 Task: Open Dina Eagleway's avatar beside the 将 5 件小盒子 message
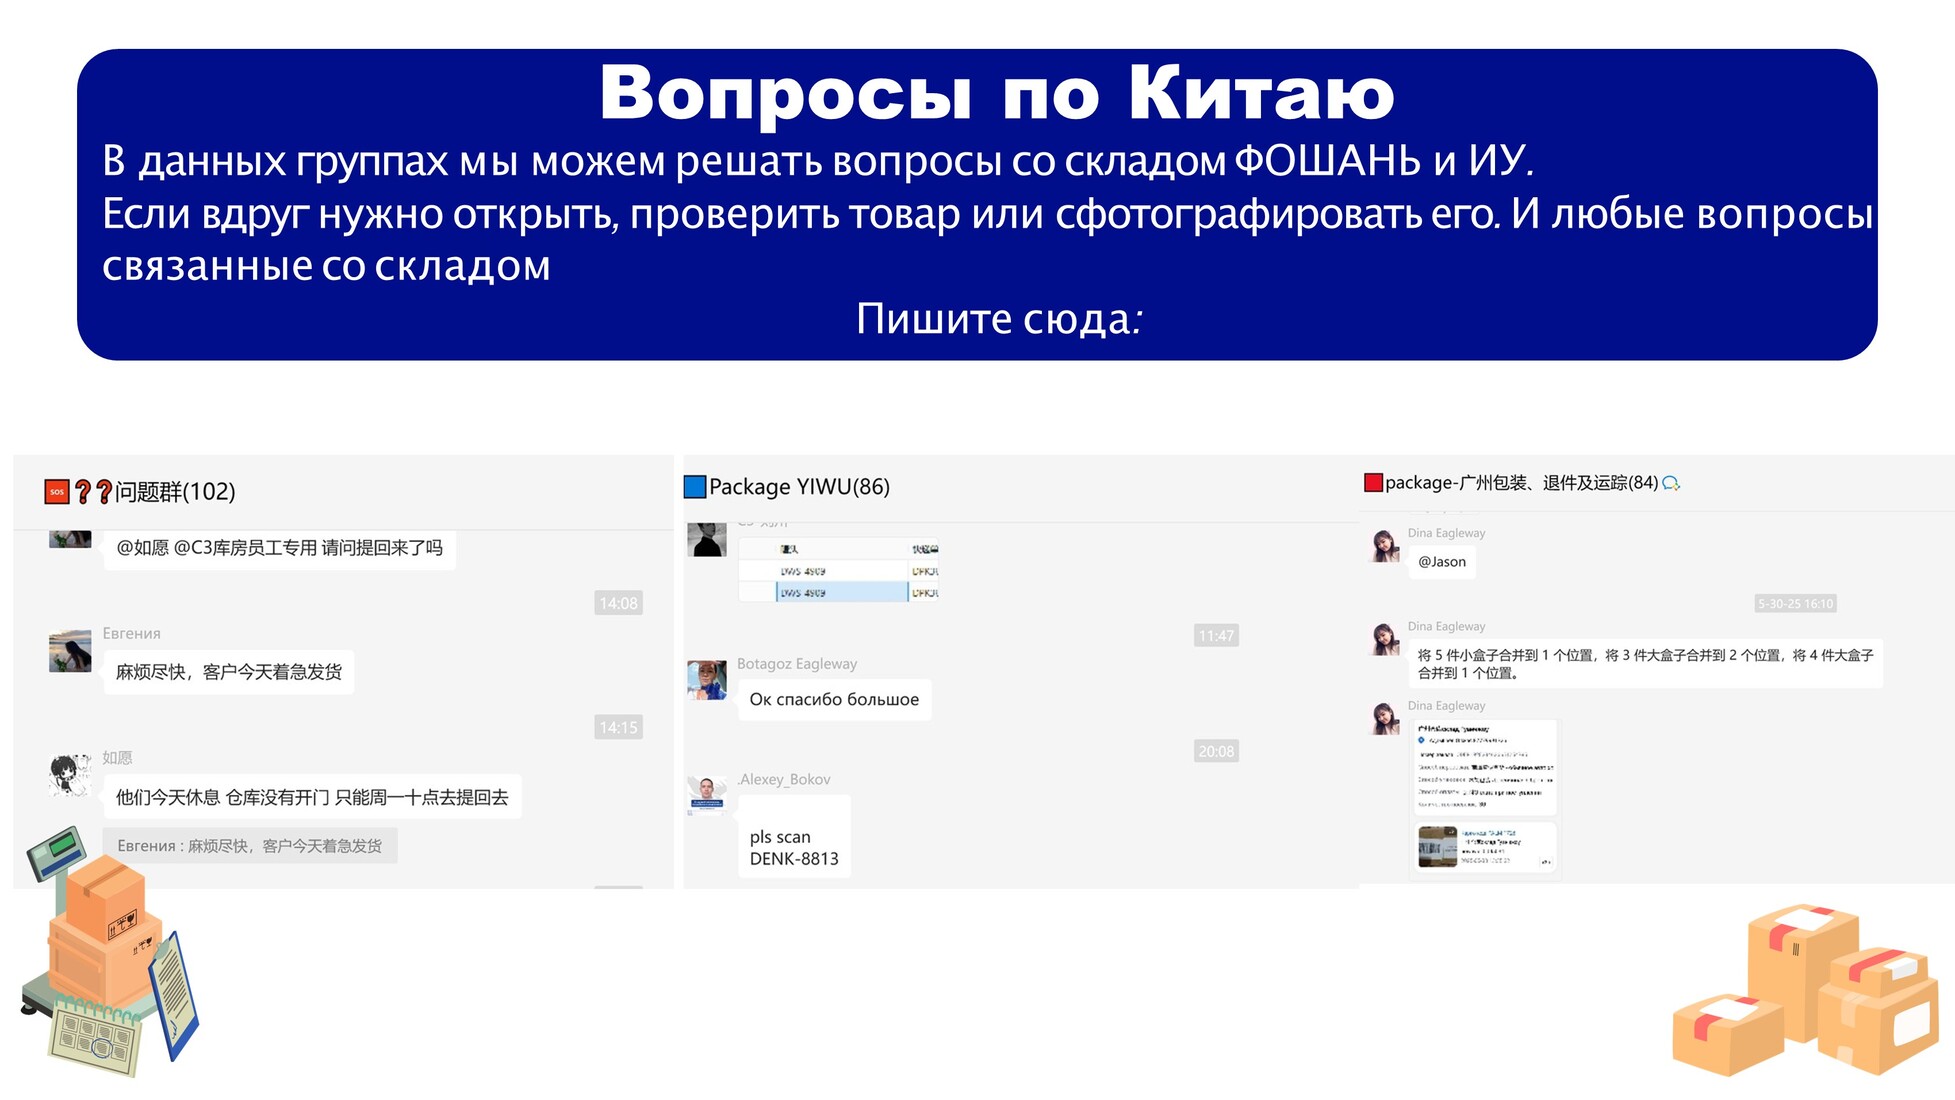[x=1385, y=639]
